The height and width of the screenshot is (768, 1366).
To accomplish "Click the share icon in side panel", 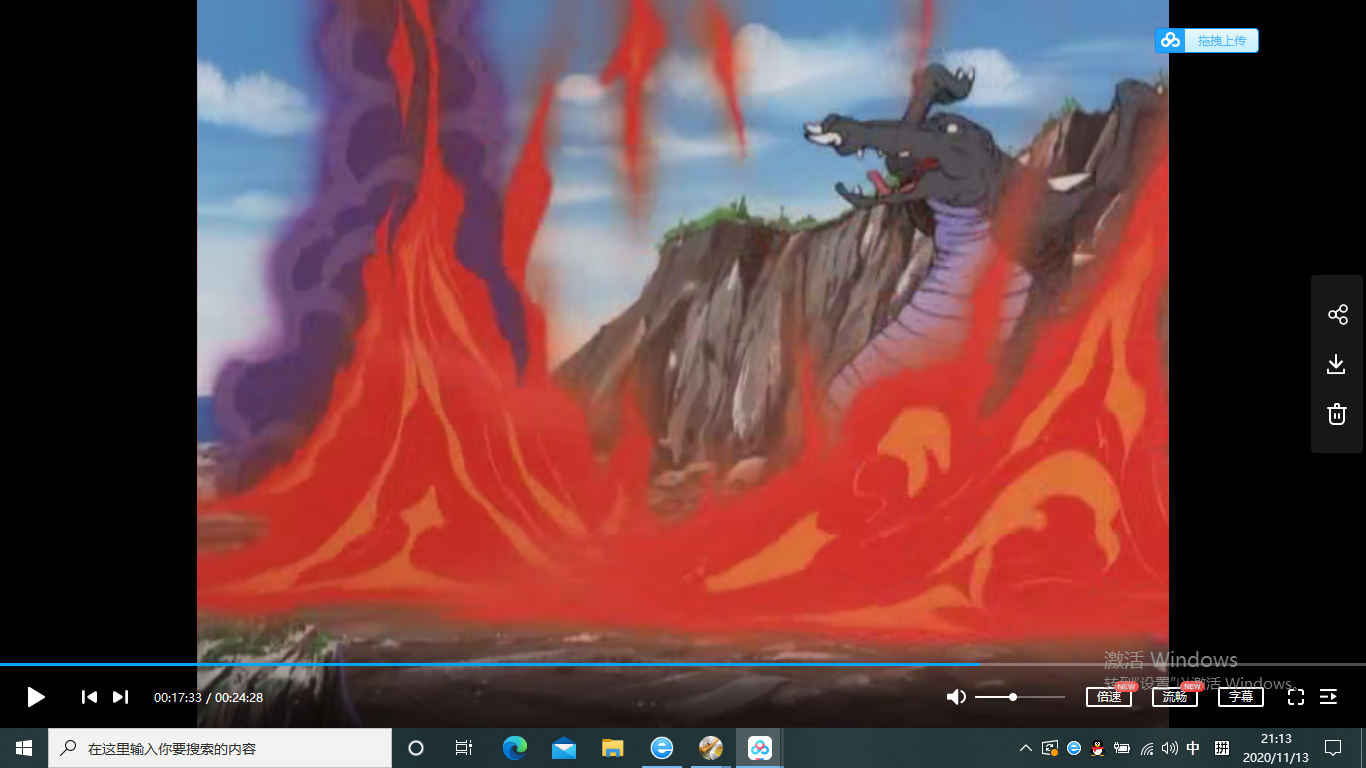I will tap(1337, 315).
